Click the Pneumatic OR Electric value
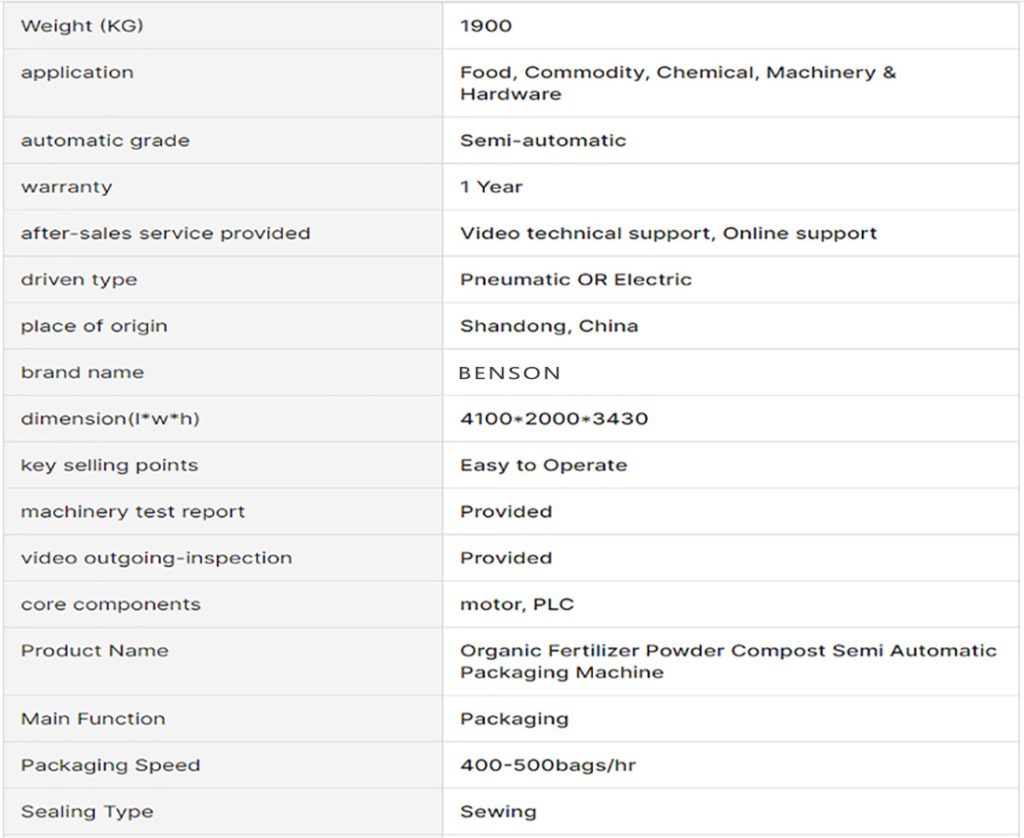This screenshot has width=1024, height=838. tap(576, 280)
